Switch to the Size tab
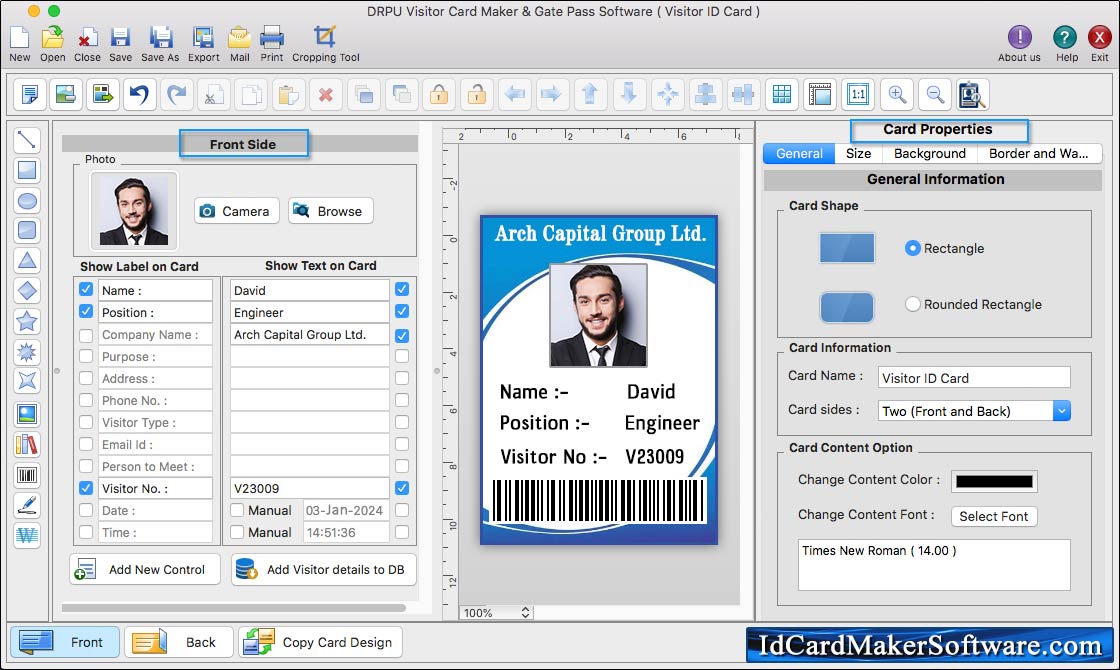The image size is (1120, 670). [x=858, y=154]
